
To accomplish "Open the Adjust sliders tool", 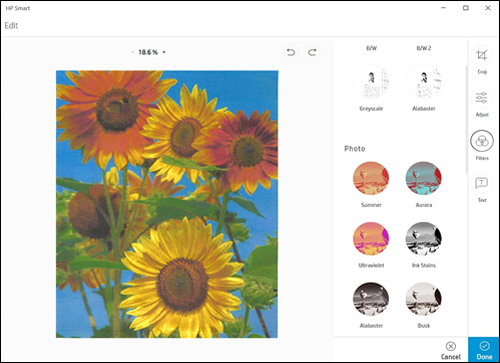I will [482, 98].
